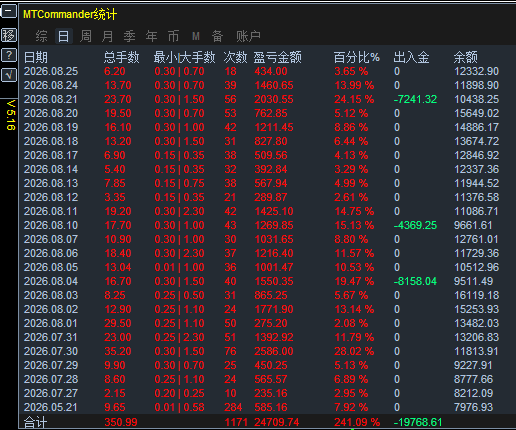
Task: Select the 年 yearly tab
Action: pos(151,36)
